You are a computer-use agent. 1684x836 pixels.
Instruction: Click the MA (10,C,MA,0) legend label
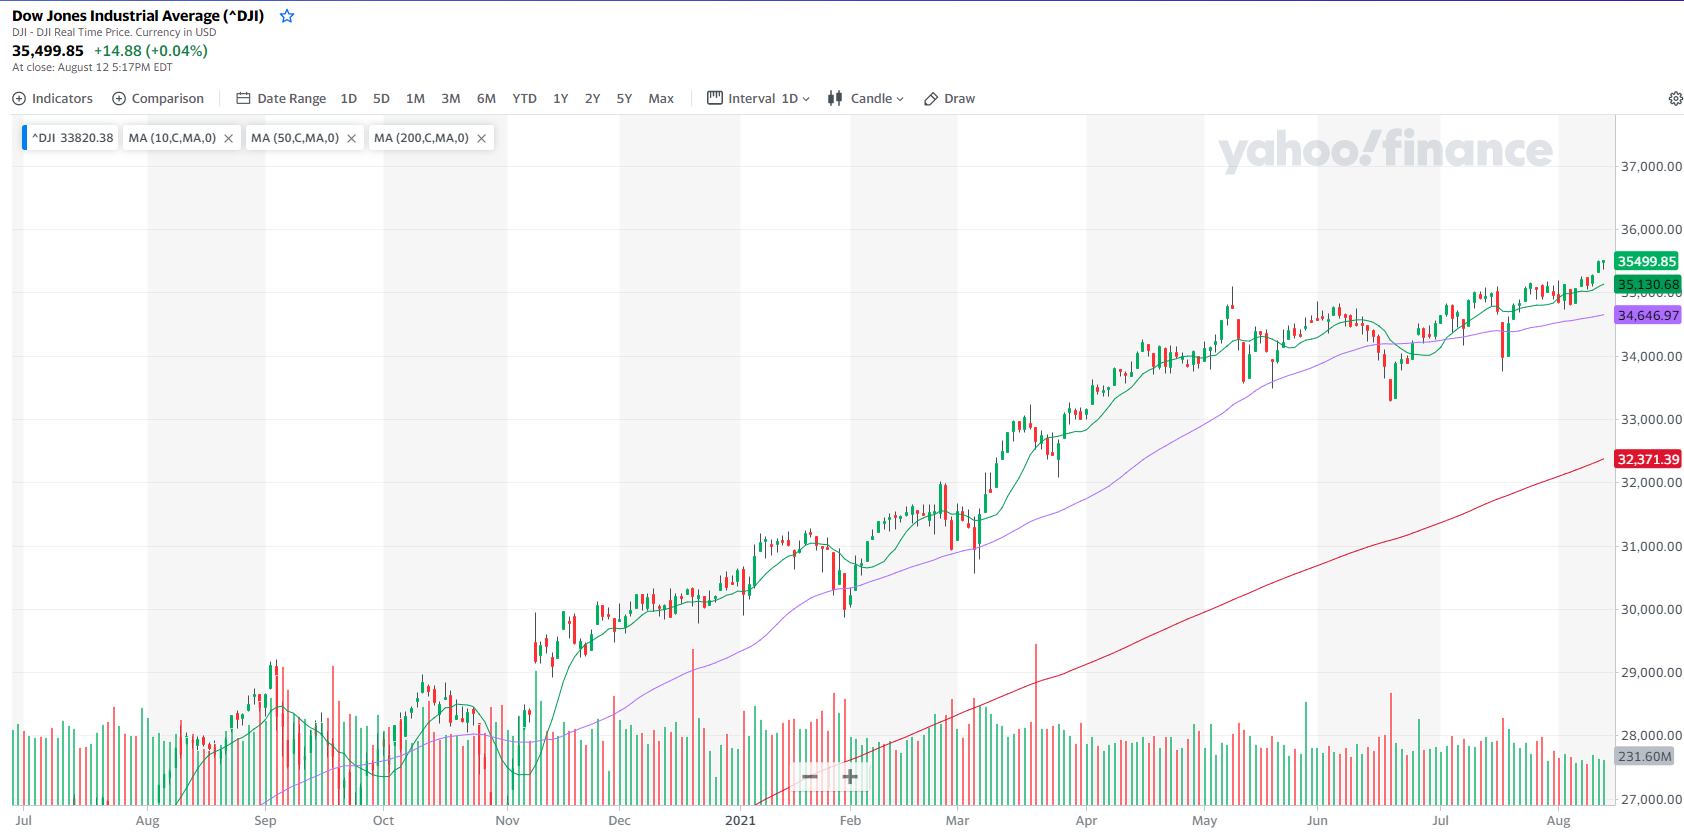172,138
